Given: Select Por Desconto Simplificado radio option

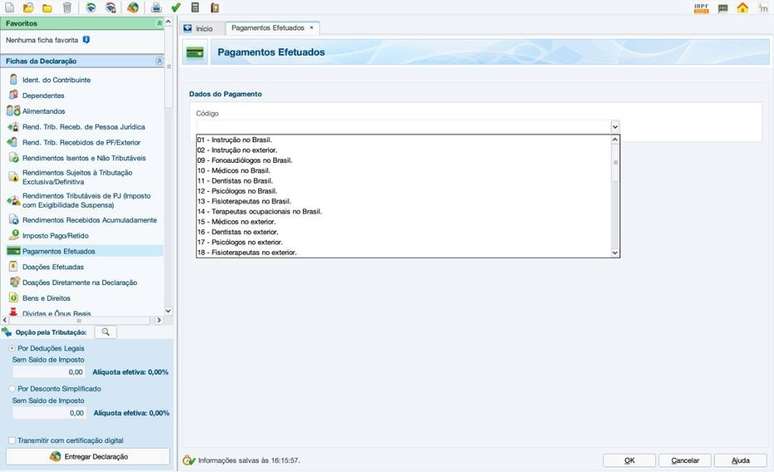Looking at the screenshot, I should pos(11,388).
